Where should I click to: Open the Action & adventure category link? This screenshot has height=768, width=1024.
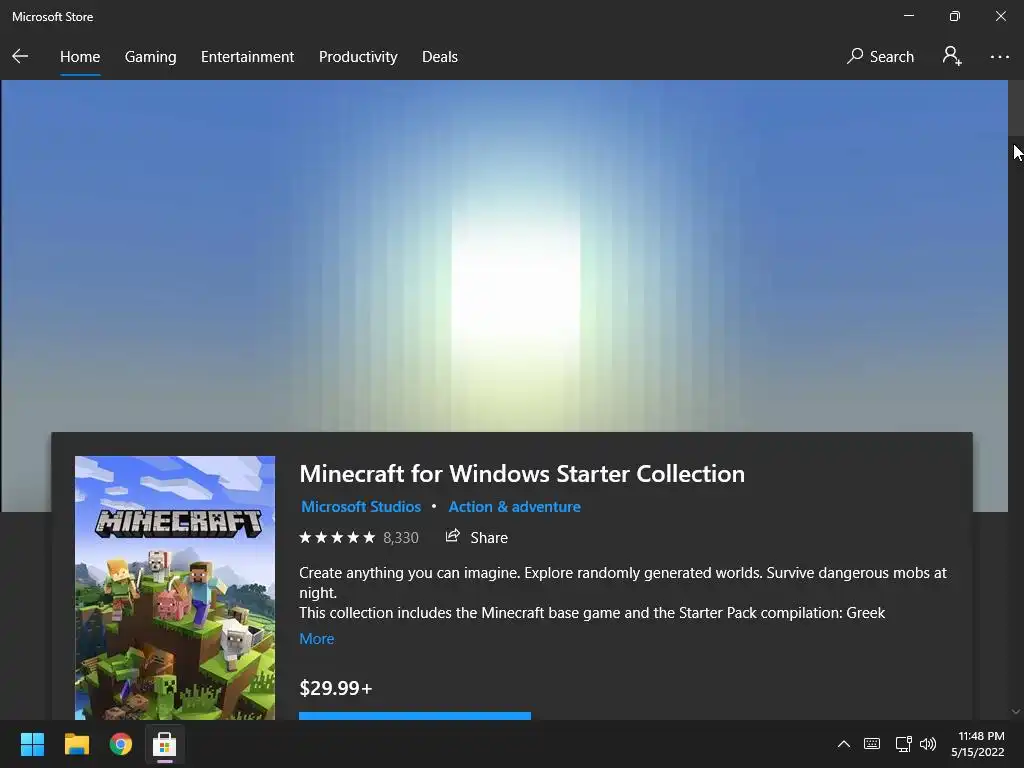(514, 507)
